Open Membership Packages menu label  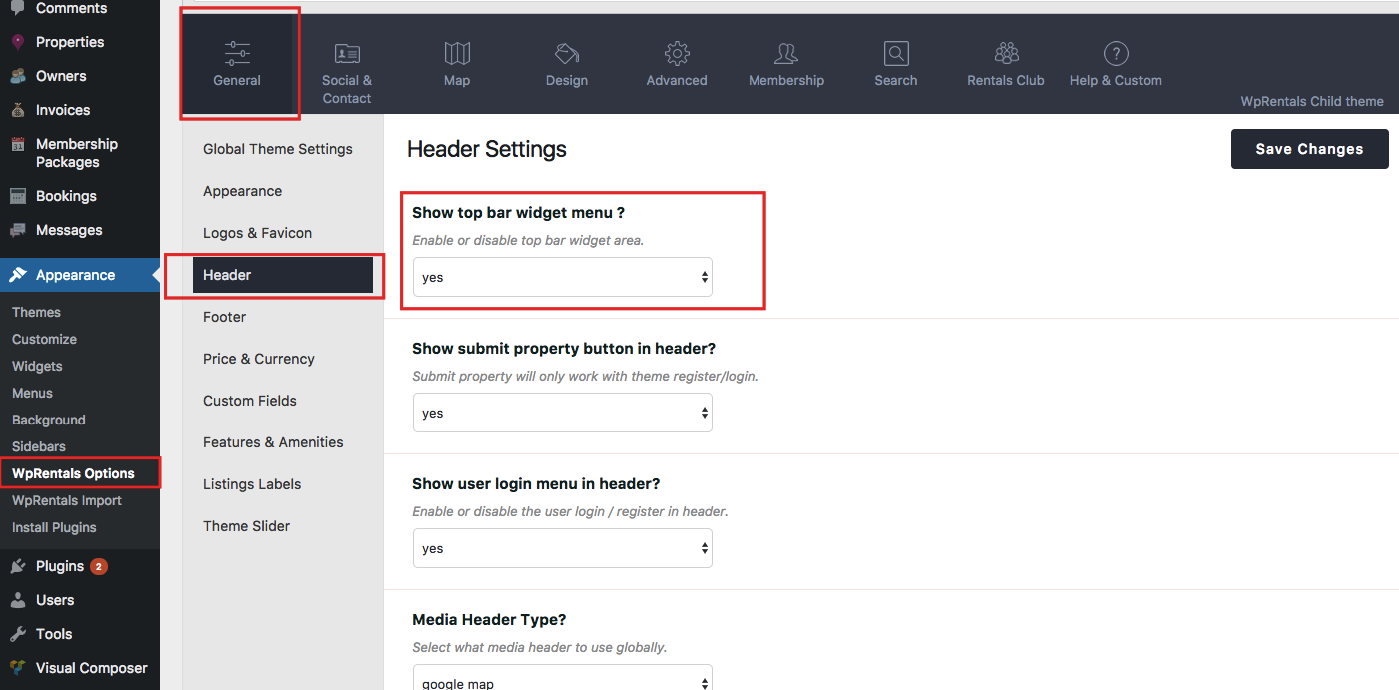click(x=77, y=153)
